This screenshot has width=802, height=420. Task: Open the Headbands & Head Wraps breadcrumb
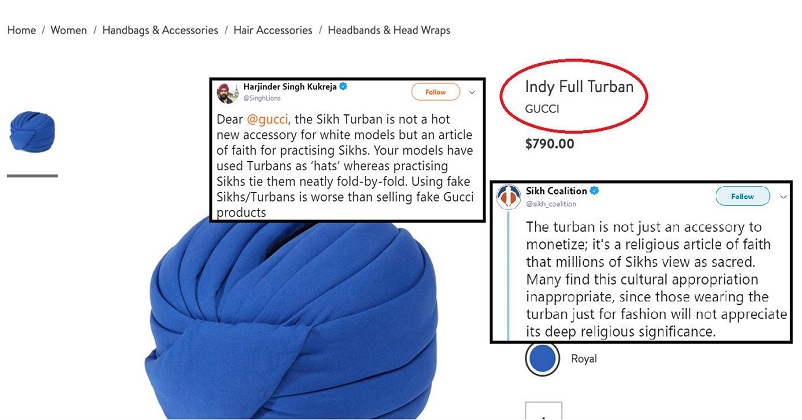pos(389,30)
